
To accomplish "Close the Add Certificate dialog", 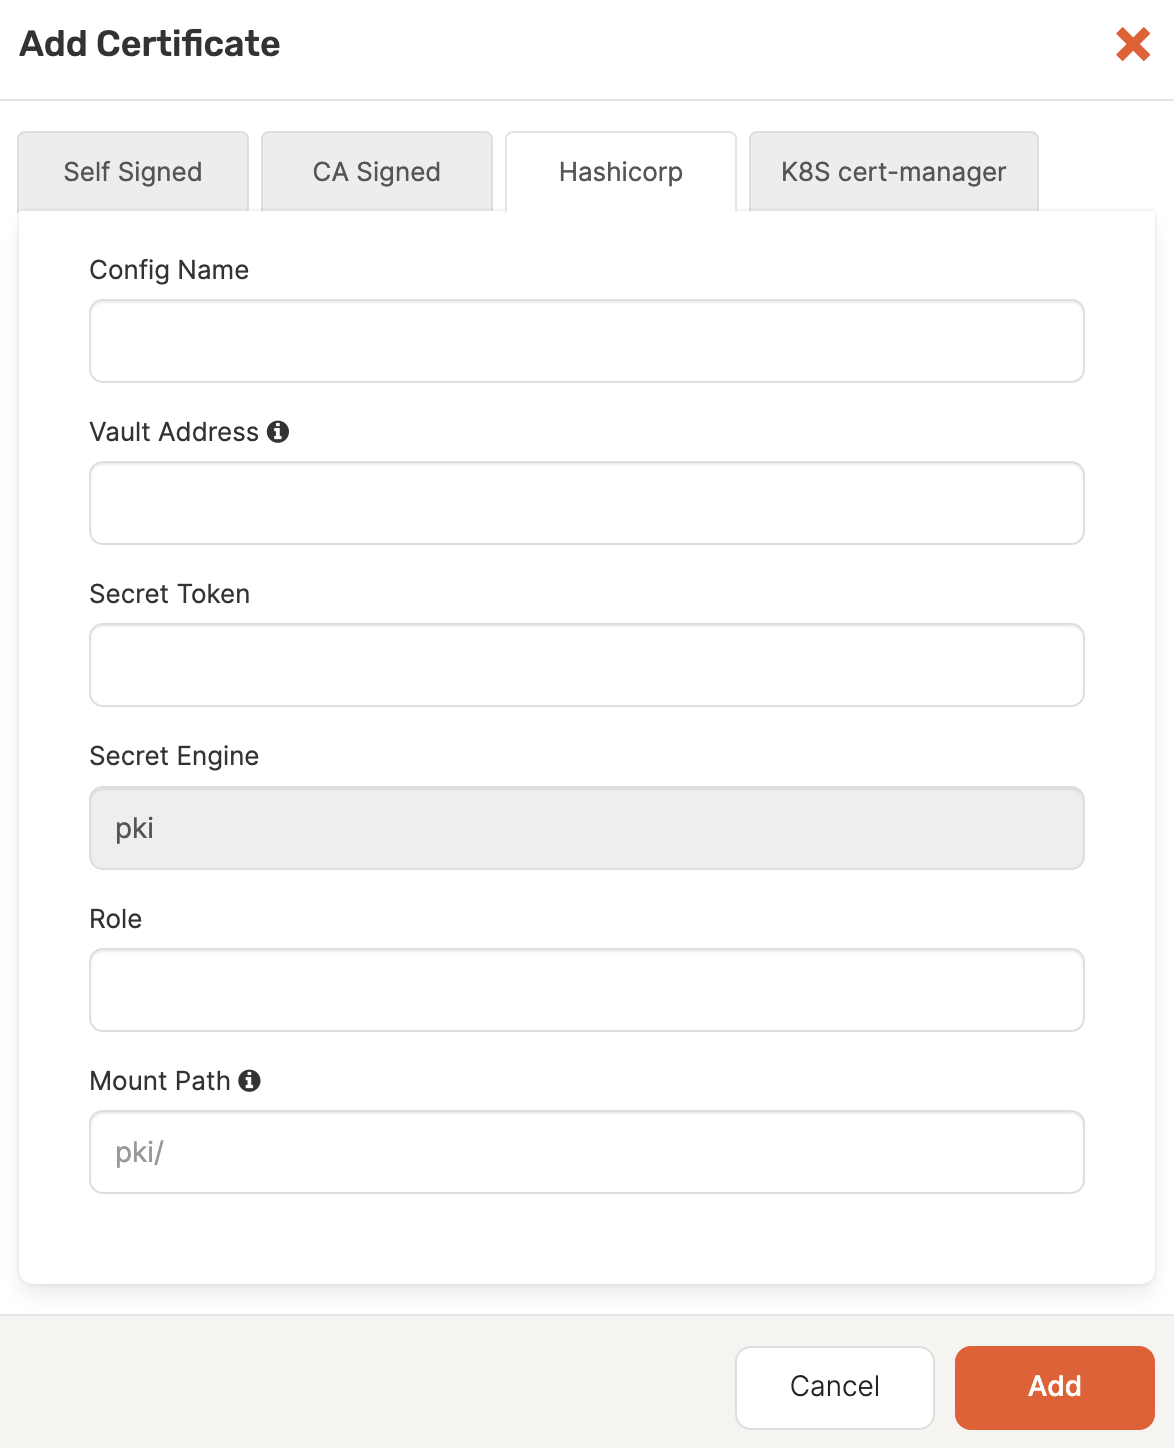I will [x=1131, y=44].
